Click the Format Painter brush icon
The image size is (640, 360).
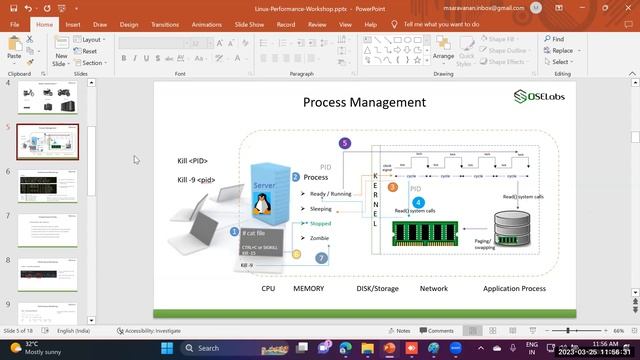[x=29, y=62]
